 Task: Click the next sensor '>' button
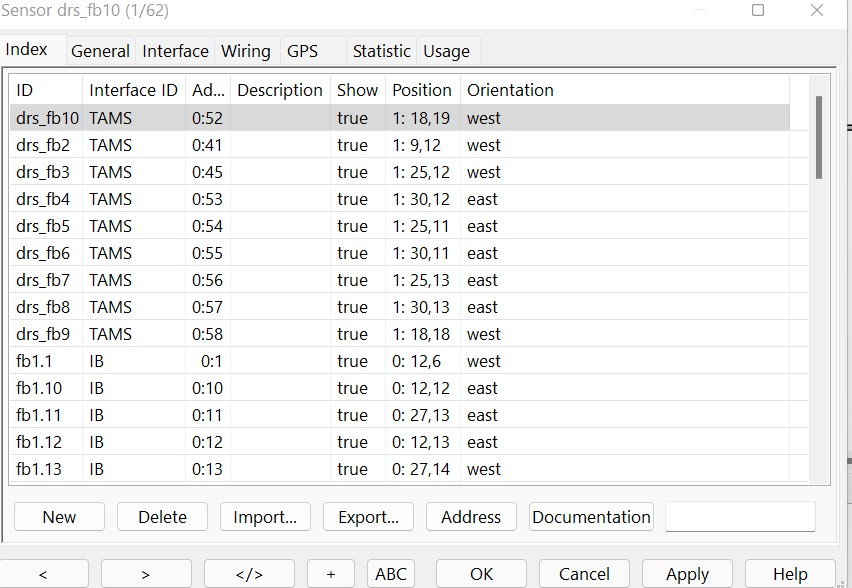146,573
